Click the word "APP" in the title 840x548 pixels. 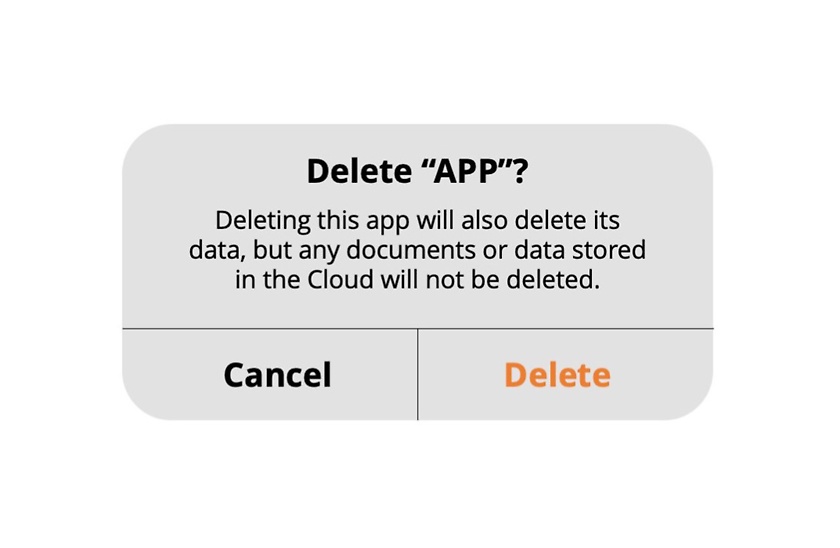465,171
